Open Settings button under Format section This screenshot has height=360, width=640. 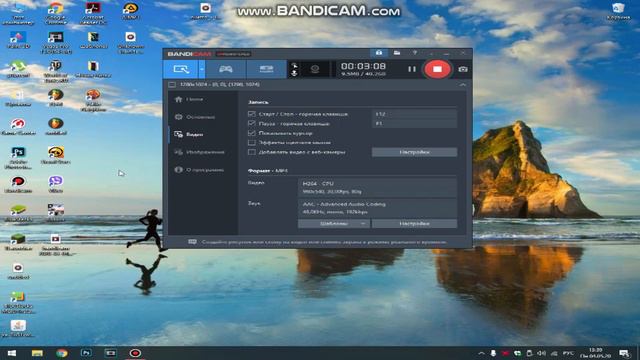pyautogui.click(x=414, y=224)
